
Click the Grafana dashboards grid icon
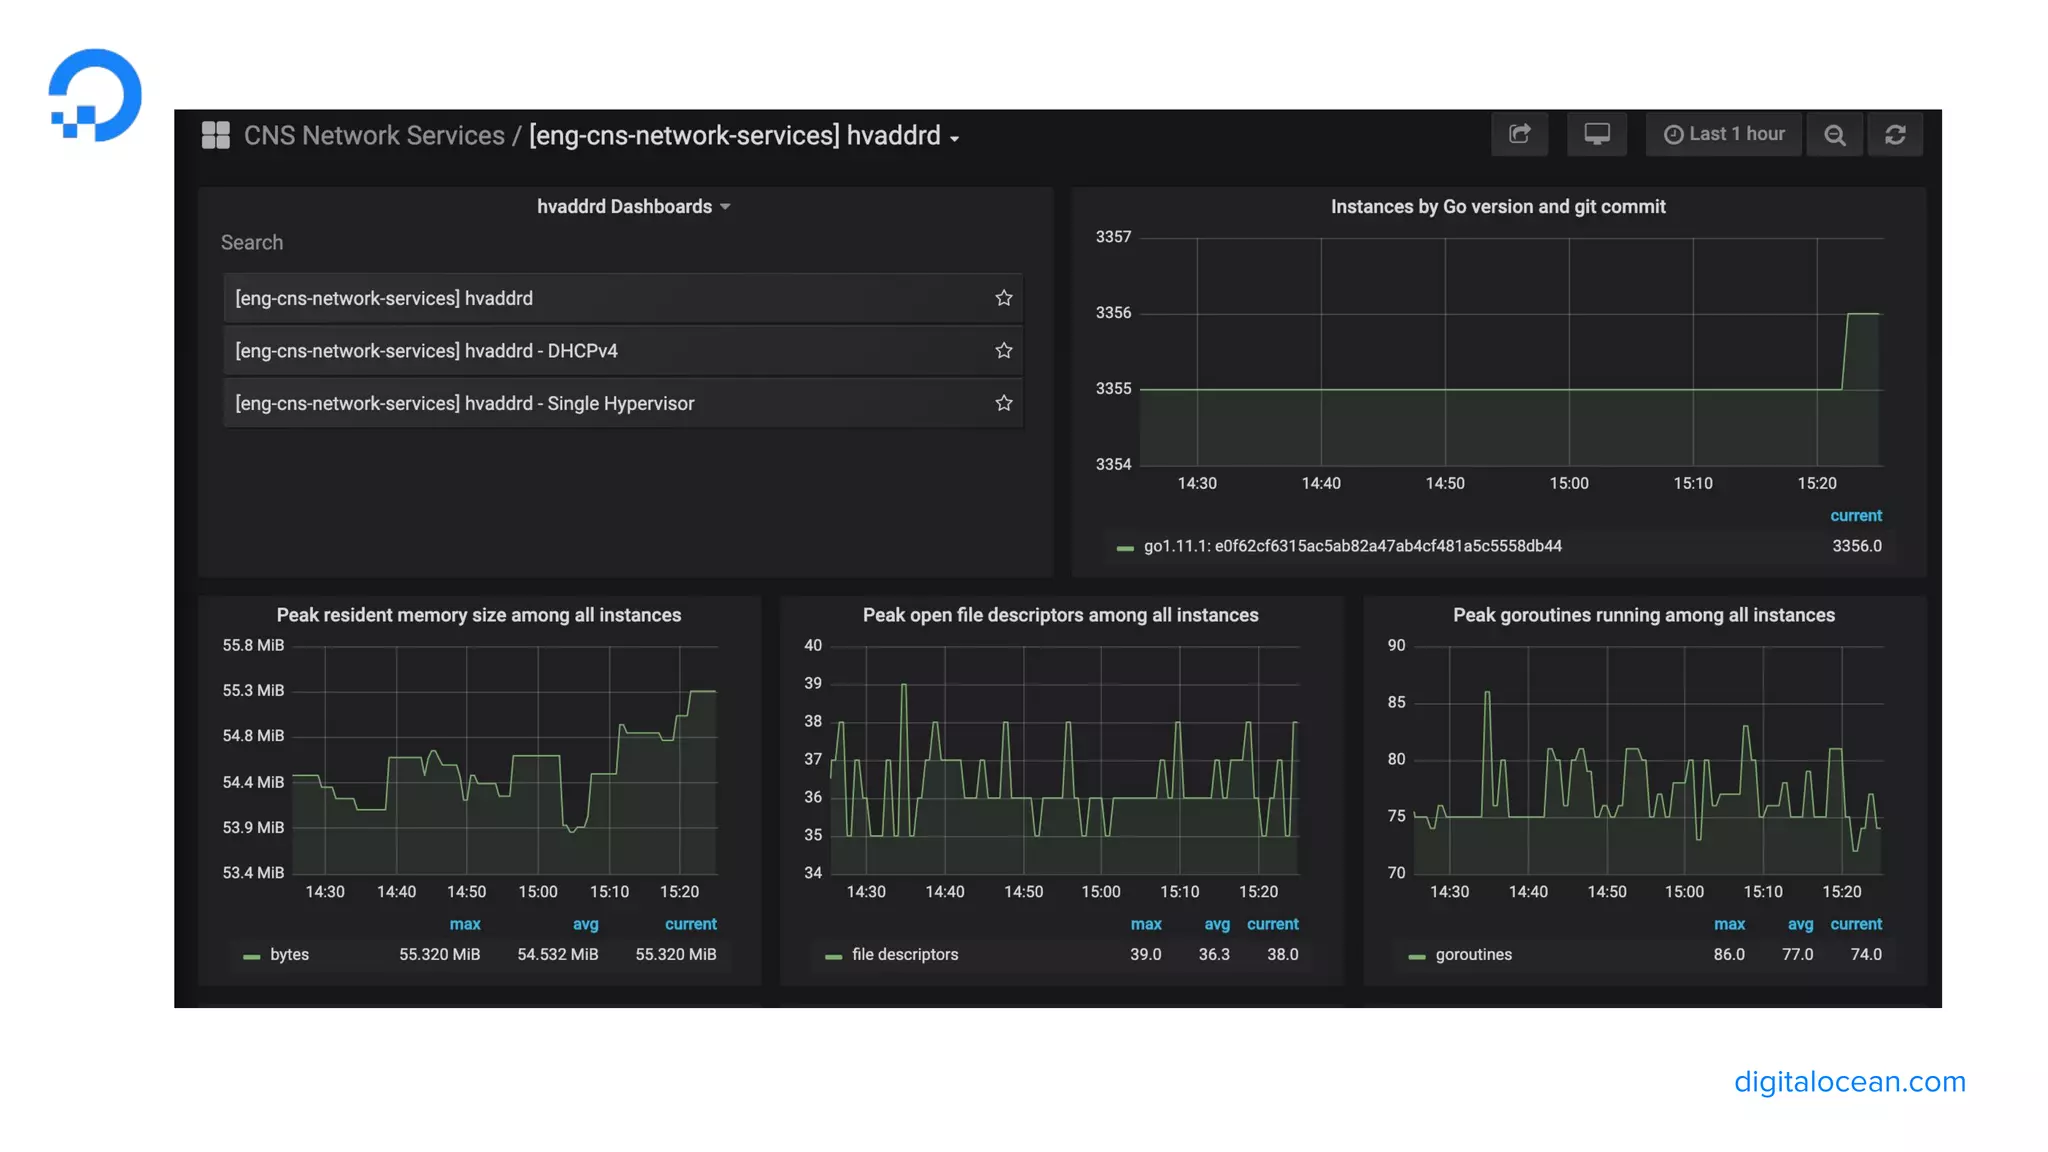[215, 135]
